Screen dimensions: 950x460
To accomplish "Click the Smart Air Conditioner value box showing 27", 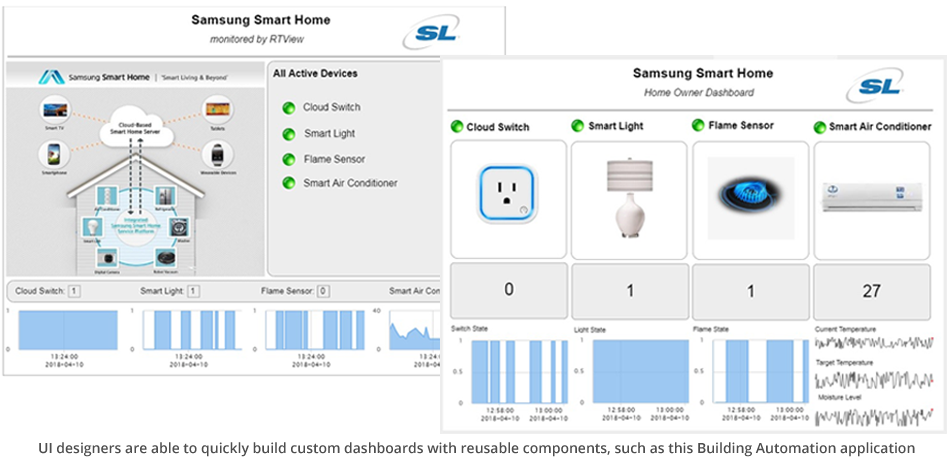I will click(x=871, y=292).
